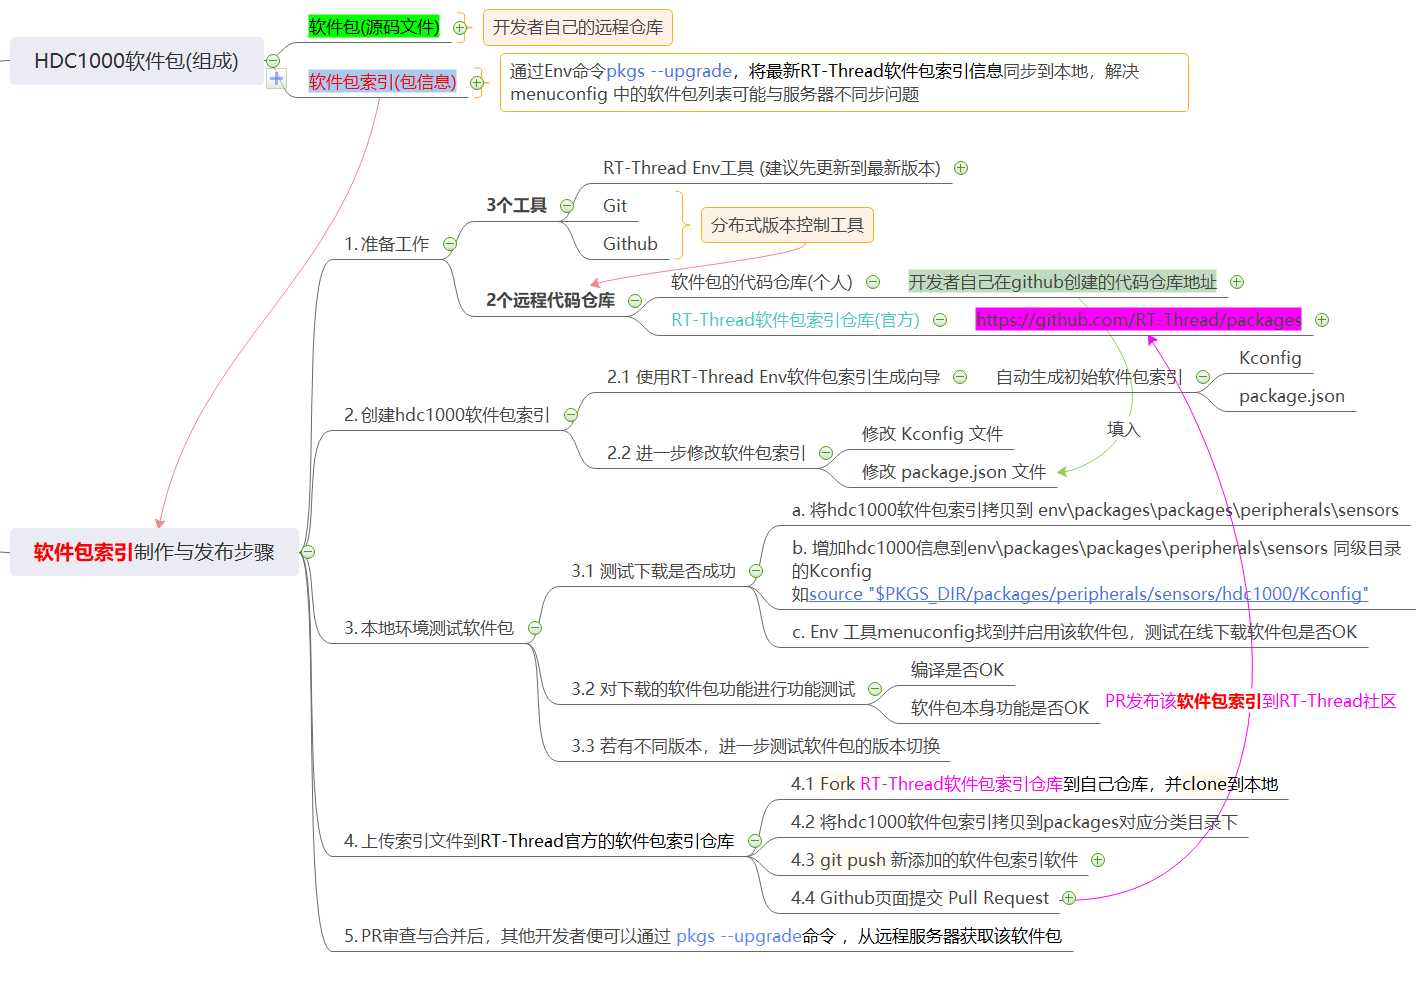Collapse 4.上传索引文件 branch

(755, 841)
